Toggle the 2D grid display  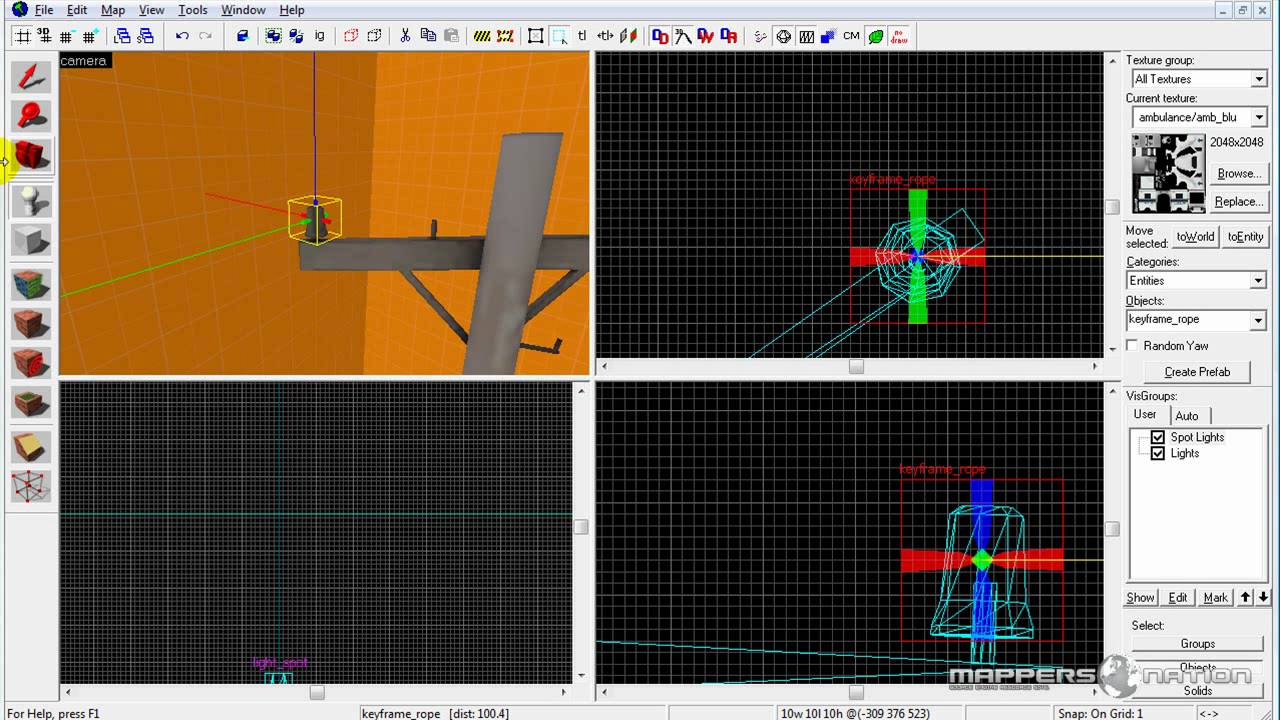[21, 36]
